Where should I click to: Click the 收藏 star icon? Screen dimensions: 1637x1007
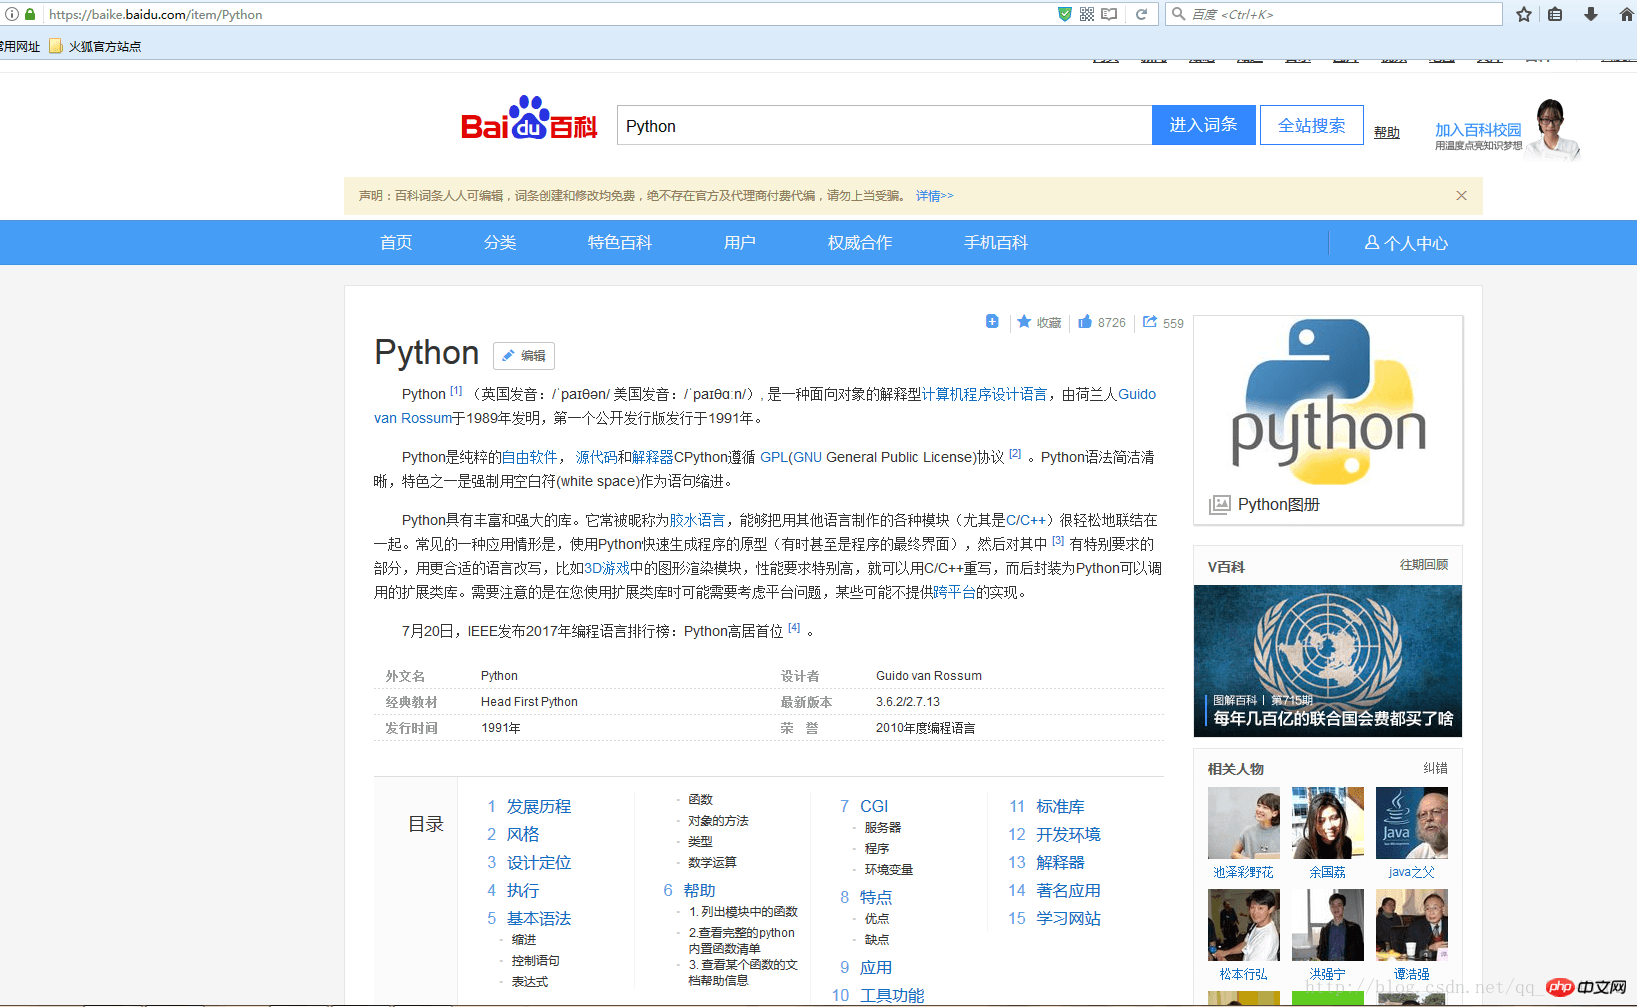pyautogui.click(x=1024, y=322)
